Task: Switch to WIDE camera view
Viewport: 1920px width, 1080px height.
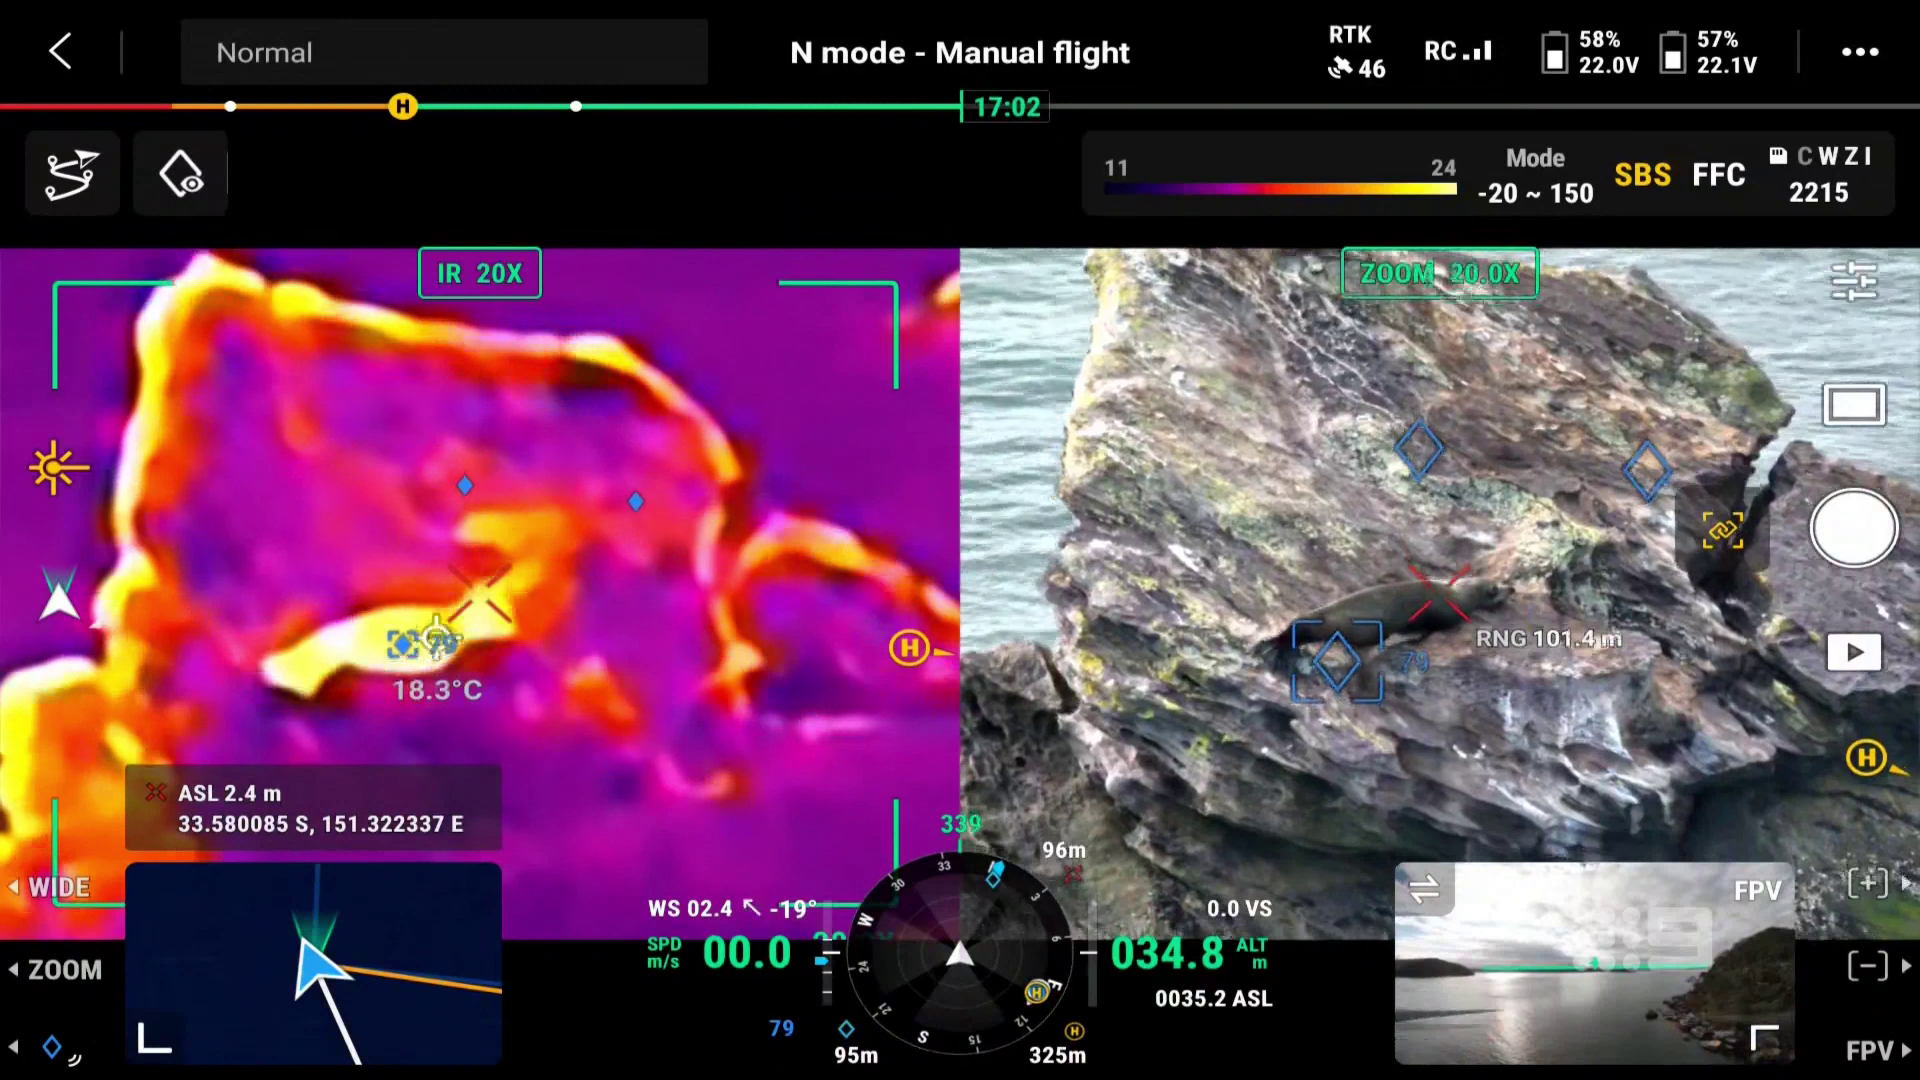Action: click(x=58, y=887)
